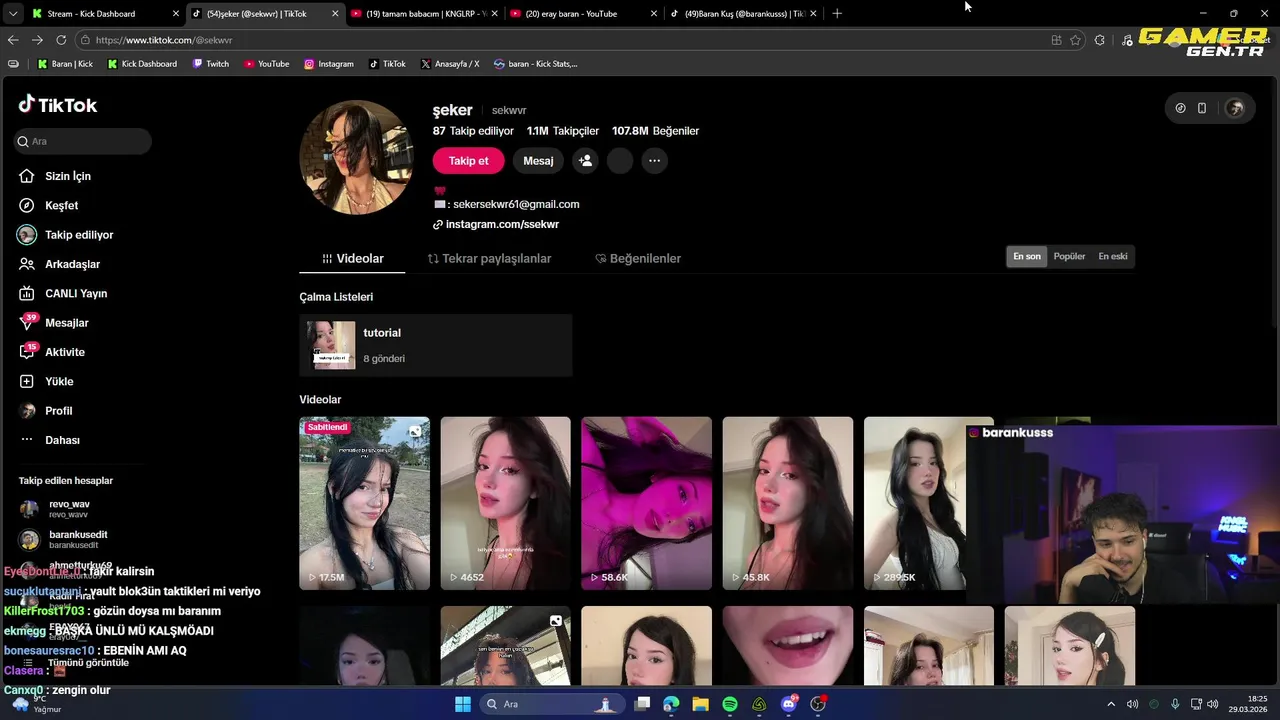Switch to the Videolar tab

[352, 258]
